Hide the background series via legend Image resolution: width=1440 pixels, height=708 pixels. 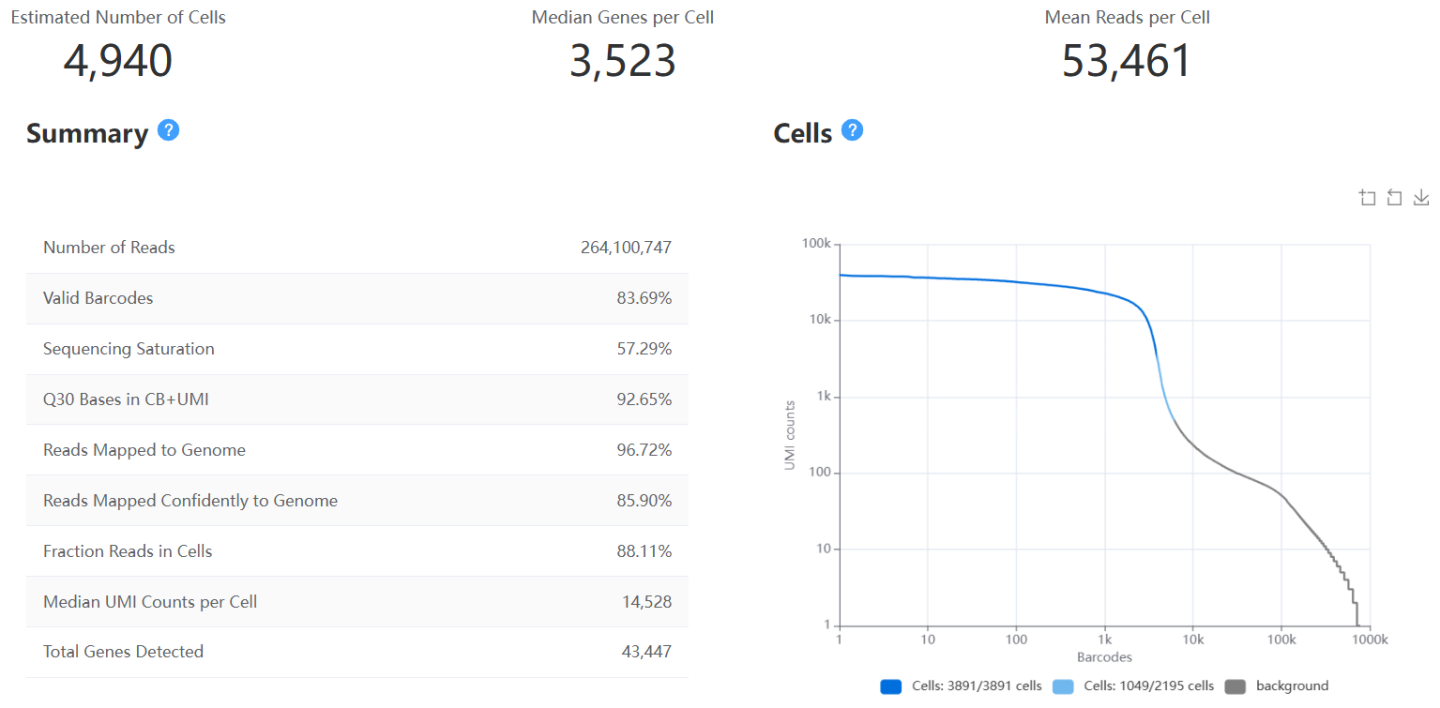tap(1277, 686)
